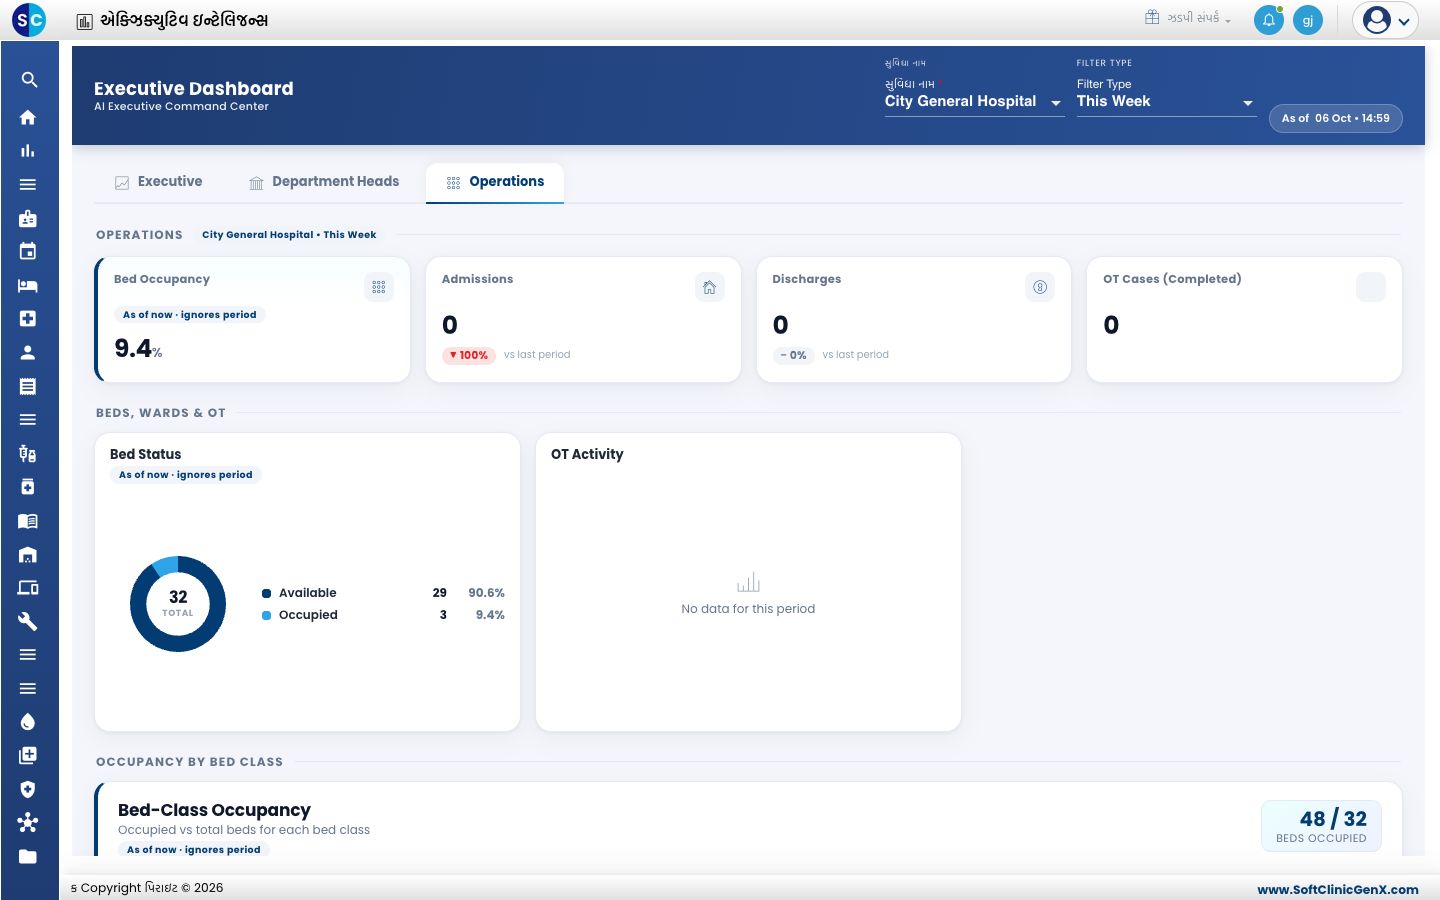Open the home icon in sidebar
Viewport: 1440px width, 900px height.
coord(28,117)
